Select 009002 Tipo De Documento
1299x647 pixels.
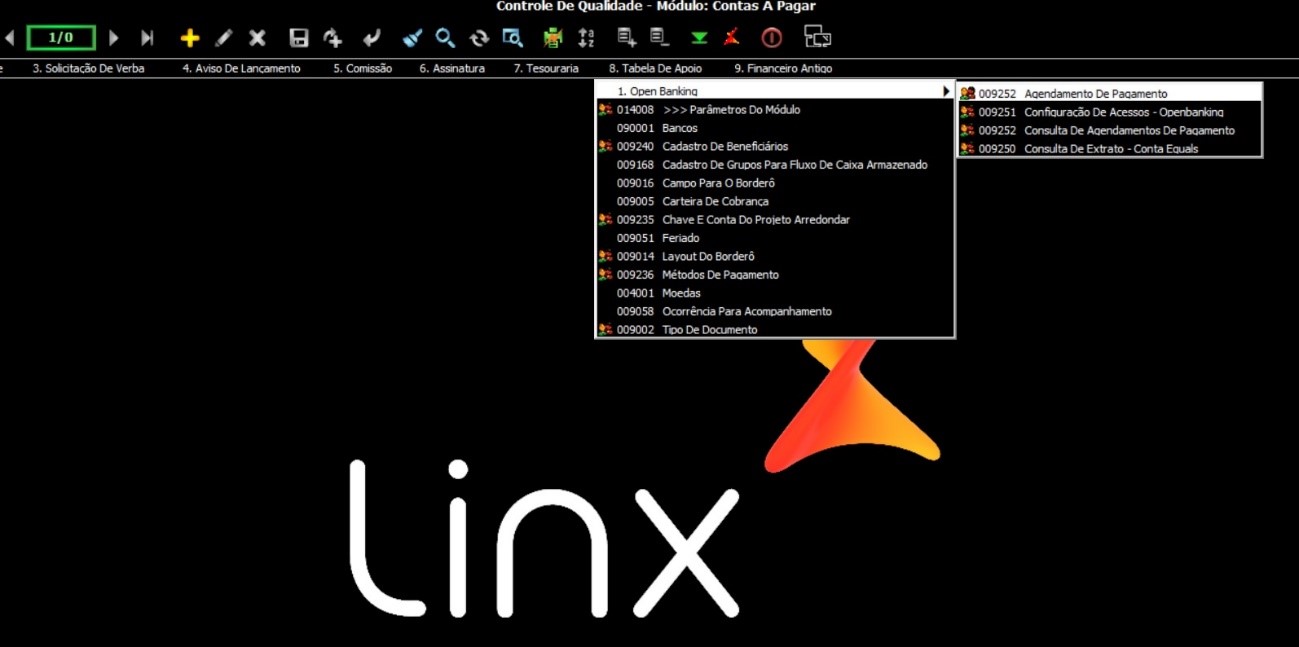[775, 329]
